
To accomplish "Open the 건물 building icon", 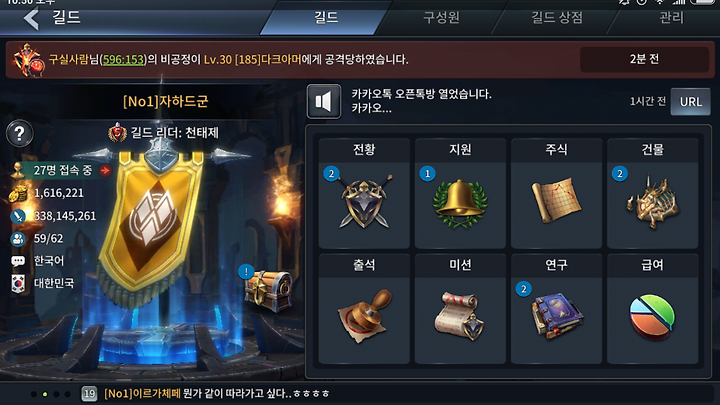I will [652, 202].
